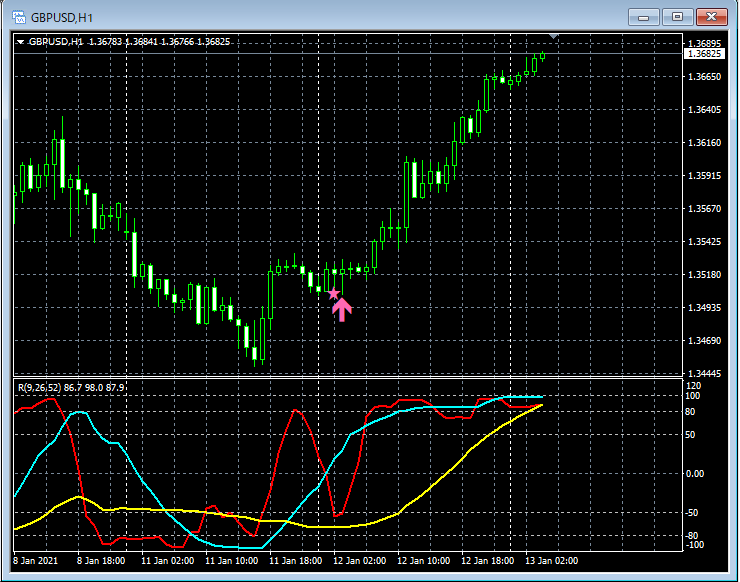Click the pink up arrow buy signal

pos(342,310)
